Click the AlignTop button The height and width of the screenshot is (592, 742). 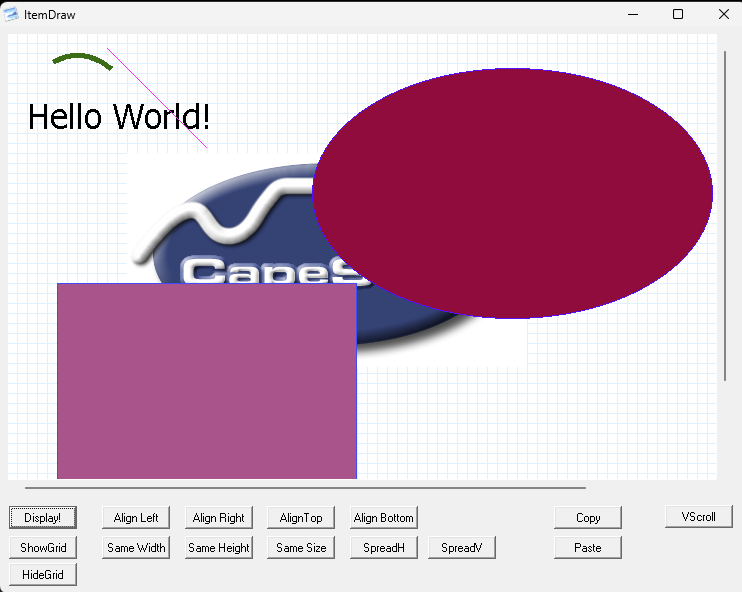coord(301,518)
